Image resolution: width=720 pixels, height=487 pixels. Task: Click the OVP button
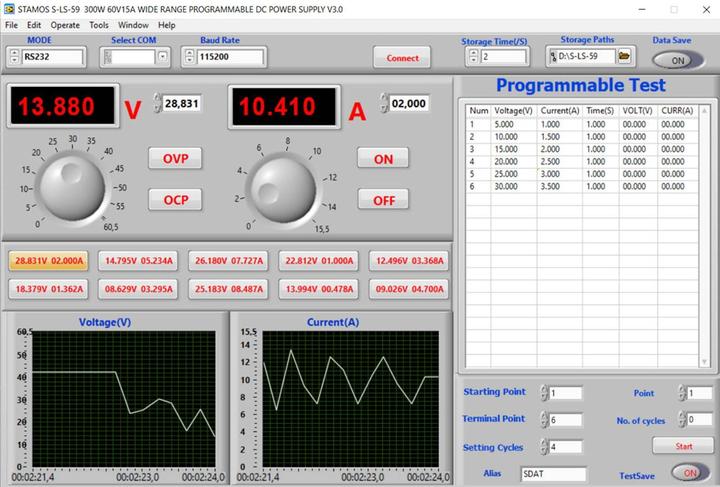pos(175,158)
